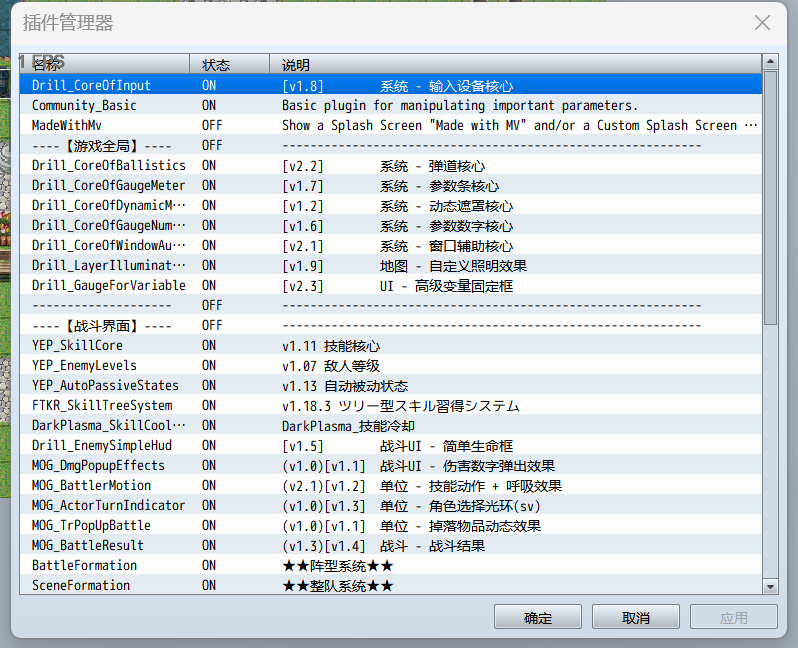Select Drill_CoreOfBallistics plugin row

[391, 165]
